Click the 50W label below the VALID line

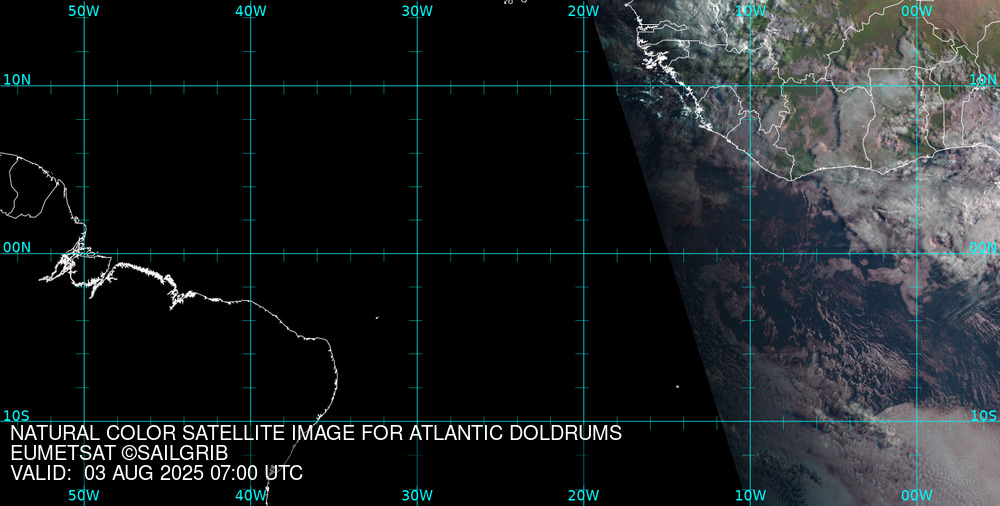[84, 495]
